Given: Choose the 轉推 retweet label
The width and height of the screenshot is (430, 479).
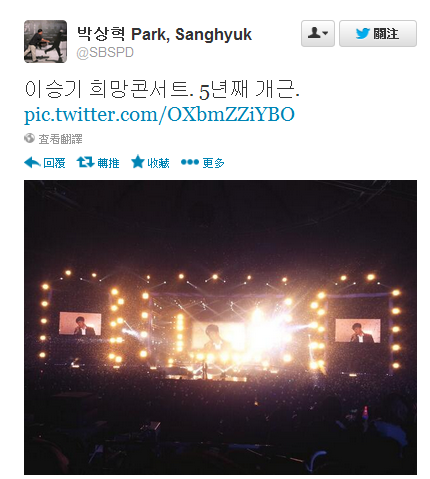Looking at the screenshot, I should point(108,163).
